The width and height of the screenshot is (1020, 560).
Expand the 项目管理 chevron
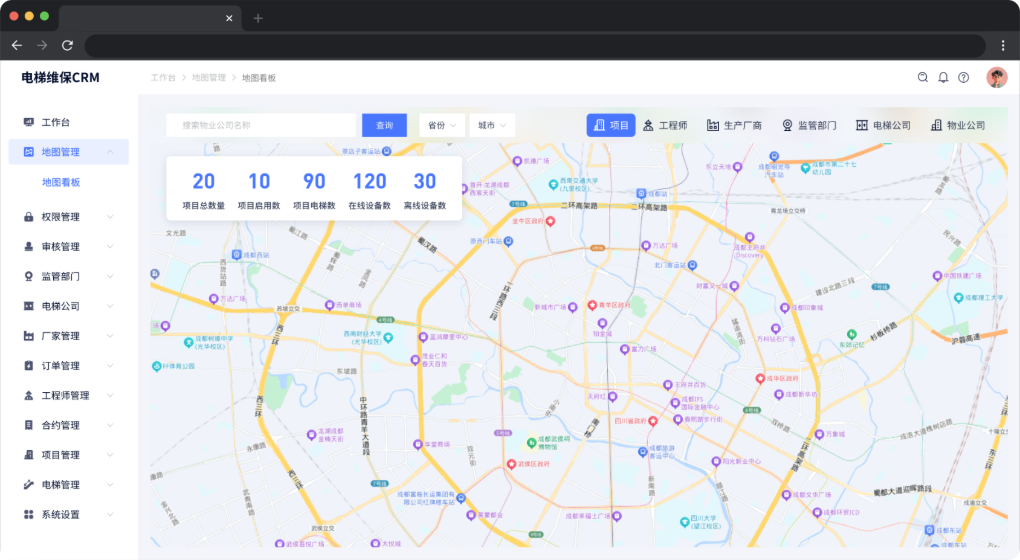(110, 455)
